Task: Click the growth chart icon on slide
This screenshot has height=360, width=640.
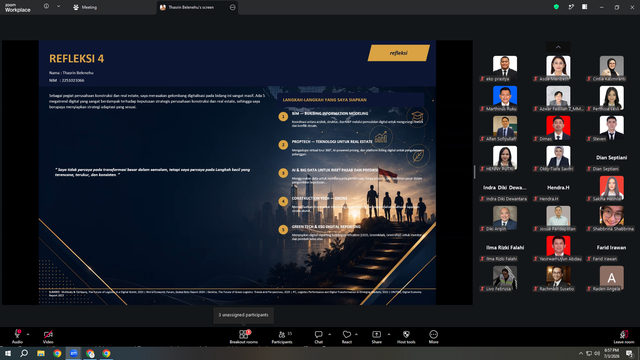Action: (381, 137)
